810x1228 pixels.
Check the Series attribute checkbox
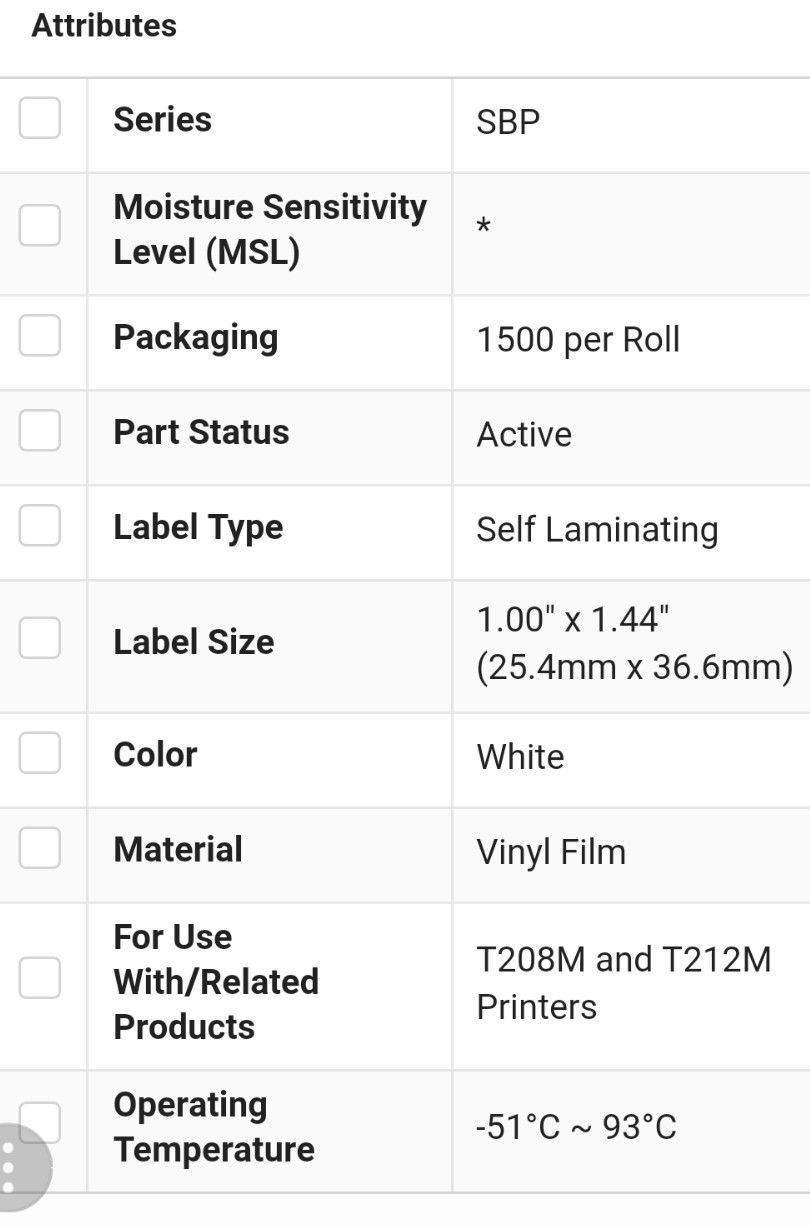click(40, 119)
